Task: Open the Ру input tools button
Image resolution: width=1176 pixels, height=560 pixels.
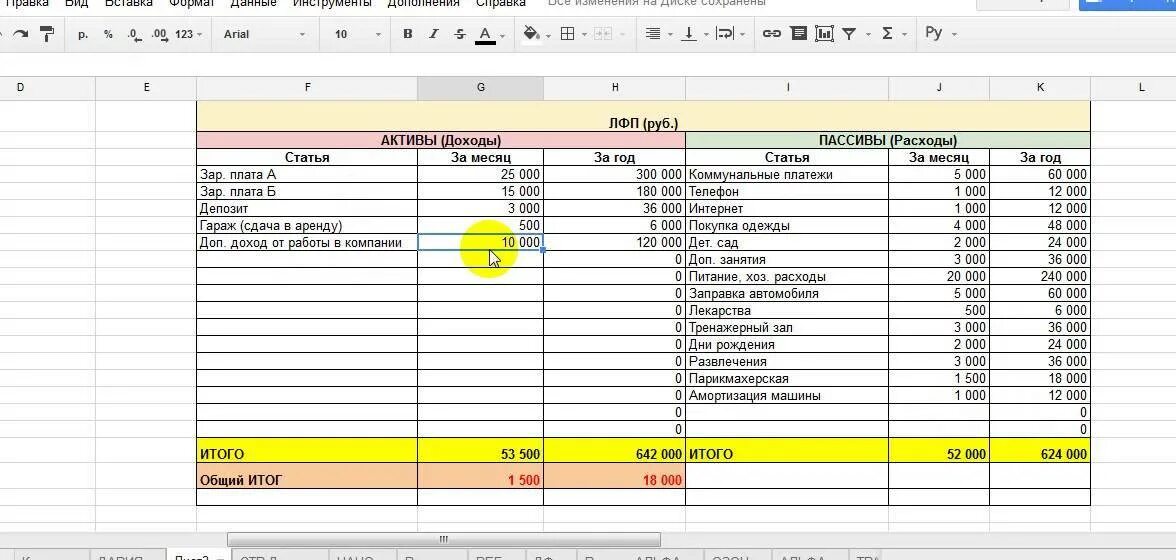Action: [934, 33]
